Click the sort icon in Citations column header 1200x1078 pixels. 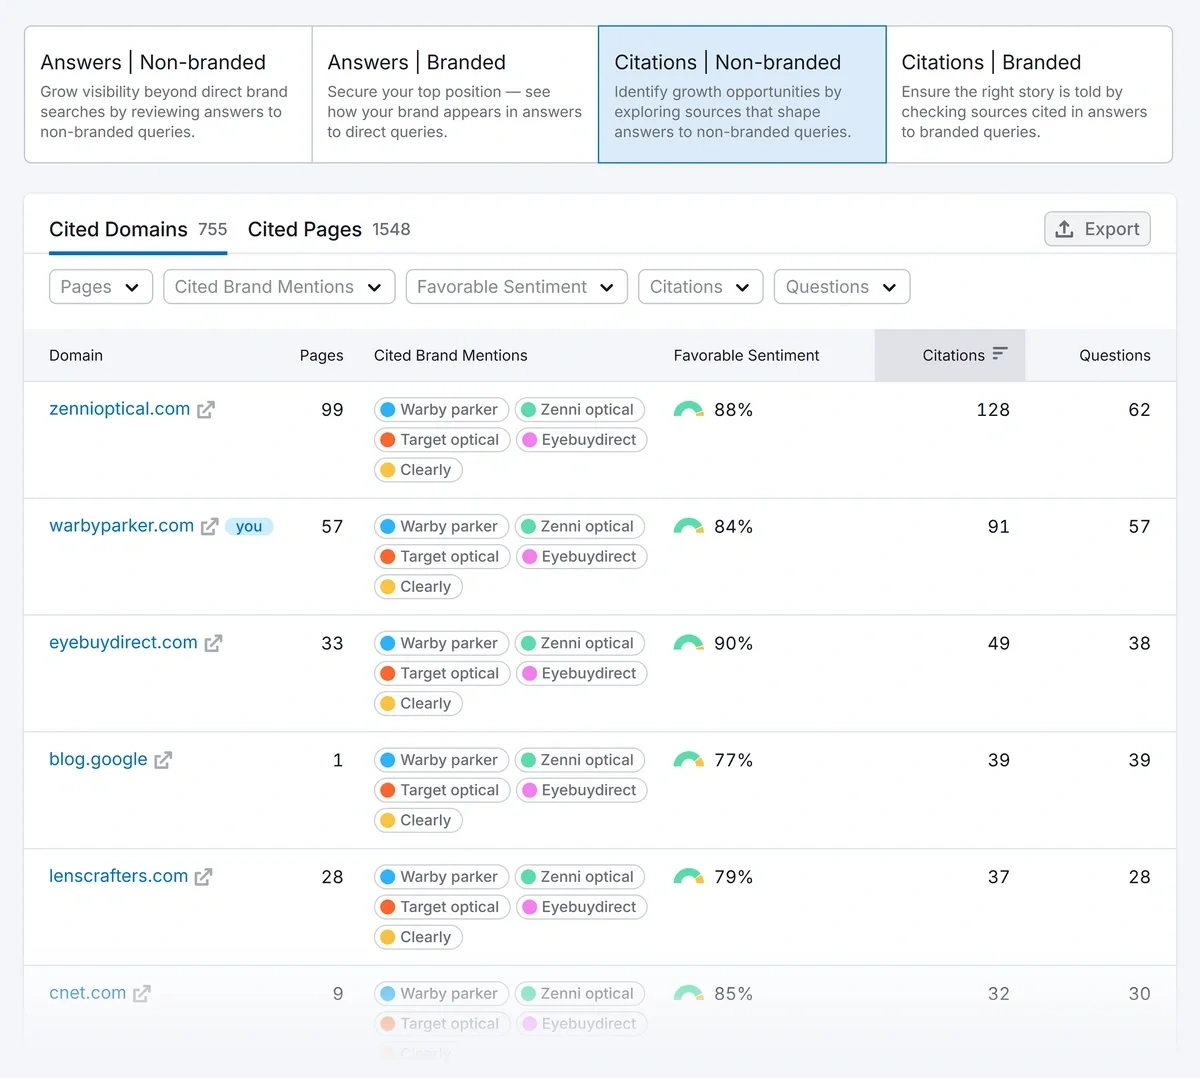[999, 354]
